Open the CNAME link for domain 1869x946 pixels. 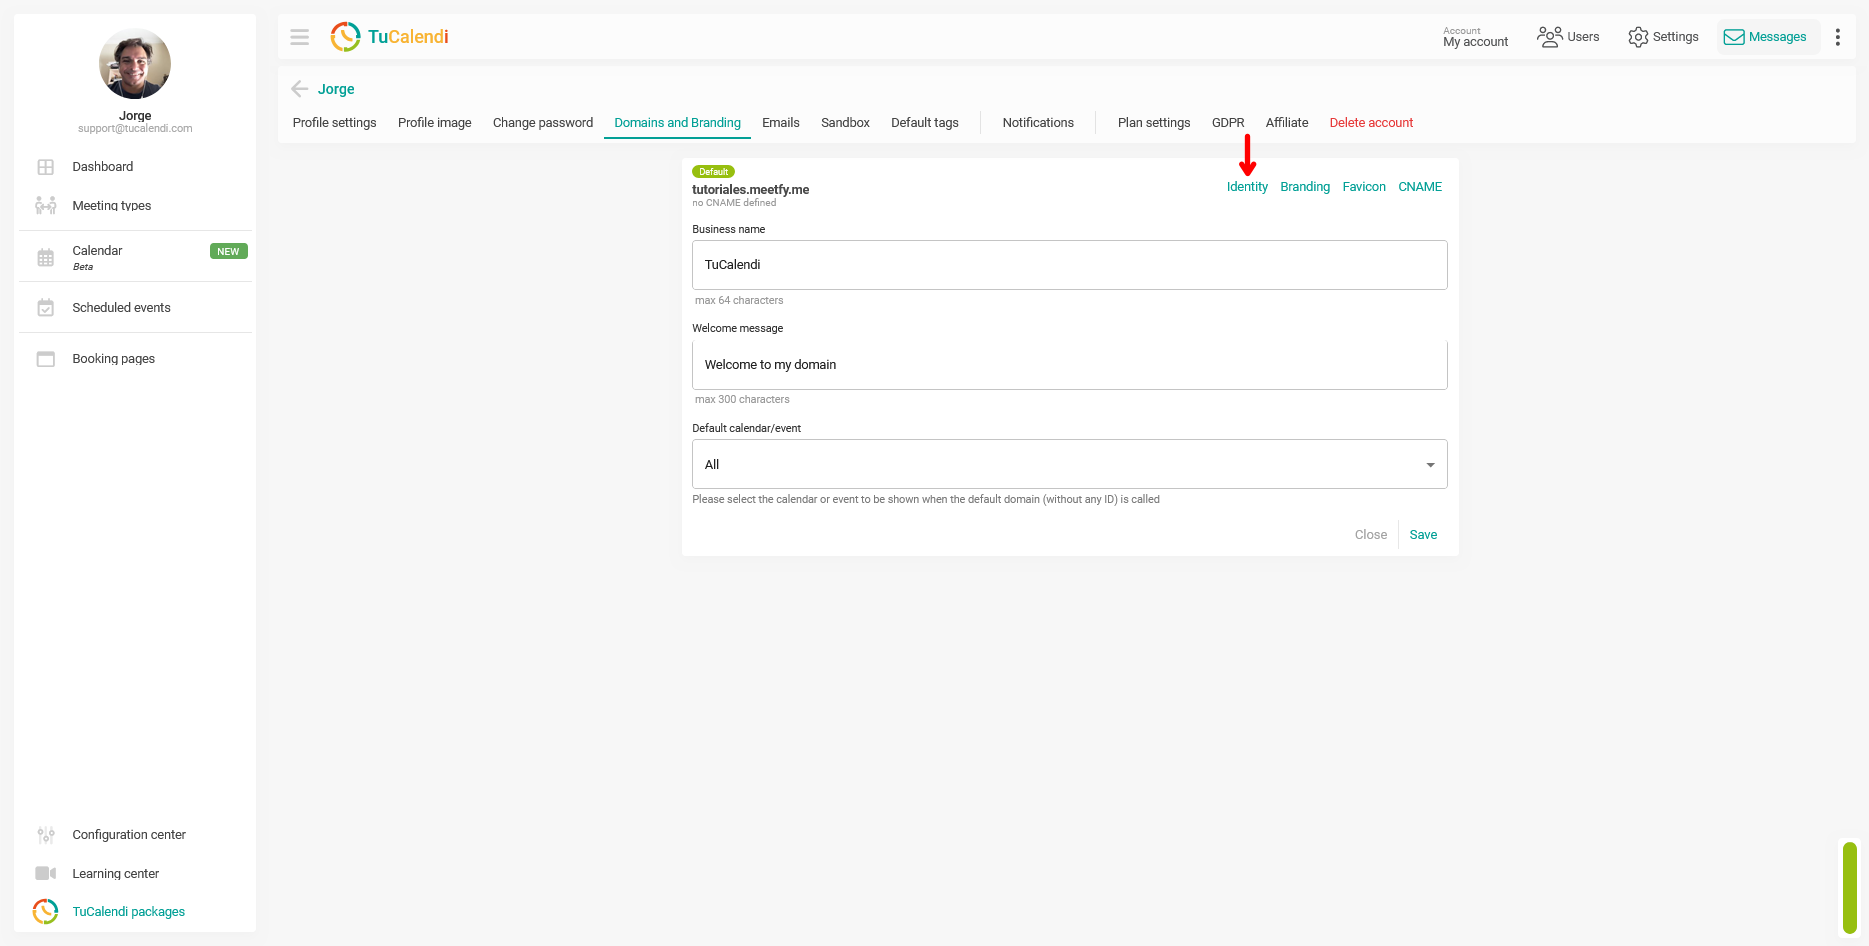click(1420, 187)
